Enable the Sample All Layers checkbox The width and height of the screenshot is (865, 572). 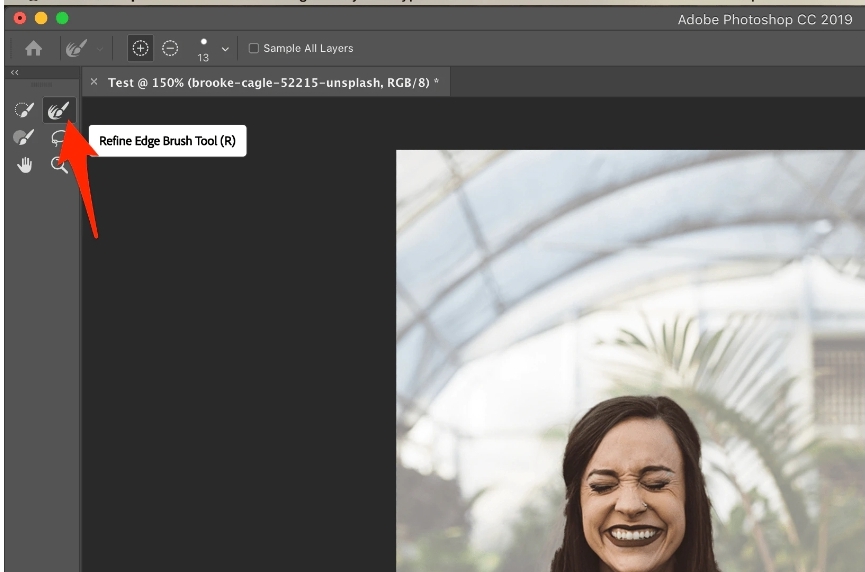[x=254, y=49]
